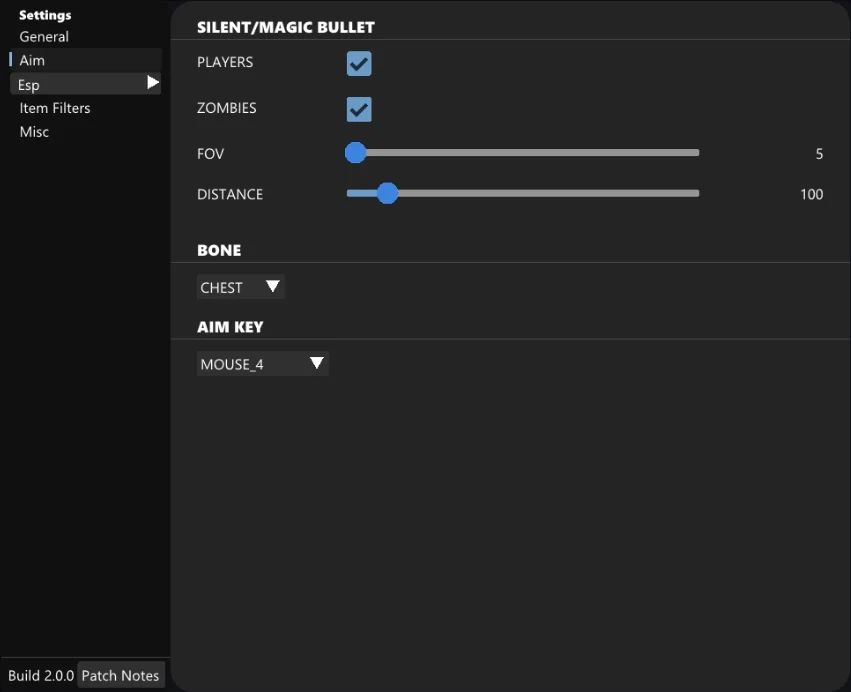Click the PLAYERS option label
Screen dimensions: 851x692
coord(225,62)
